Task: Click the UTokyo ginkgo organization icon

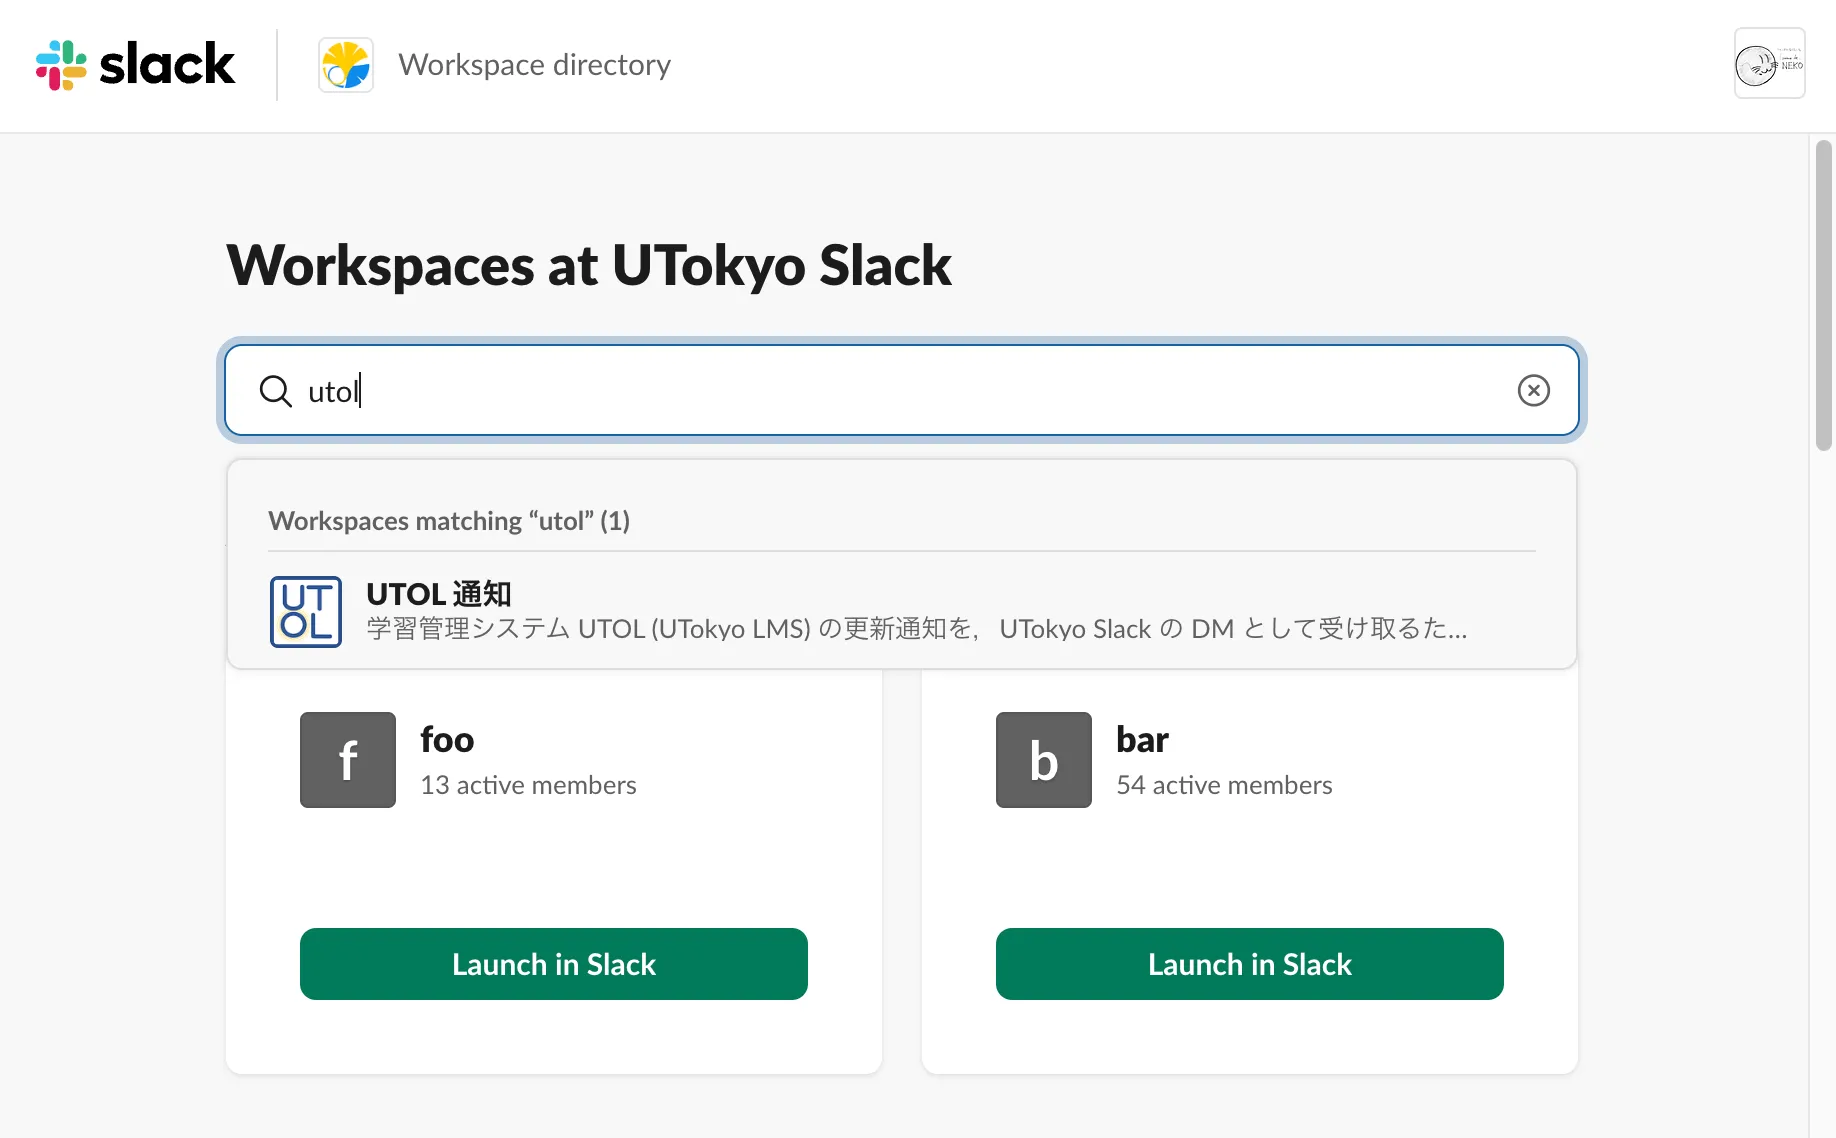Action: [346, 65]
